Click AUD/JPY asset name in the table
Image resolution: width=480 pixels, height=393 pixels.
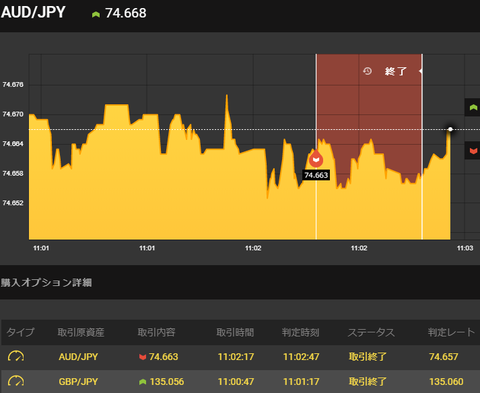tap(78, 357)
